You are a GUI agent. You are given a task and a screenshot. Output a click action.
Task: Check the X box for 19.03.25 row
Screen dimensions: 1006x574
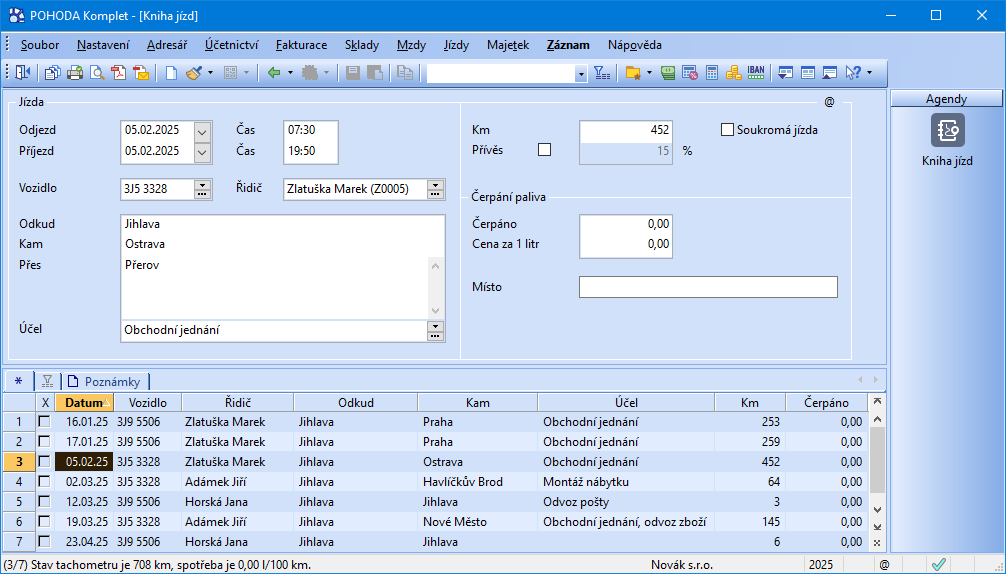tap(44, 521)
